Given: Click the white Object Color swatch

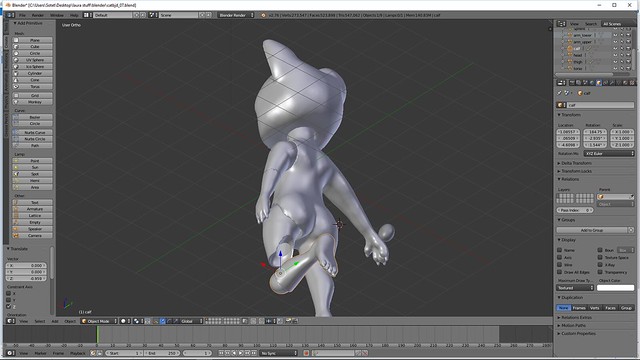Looking at the screenshot, I should (x=616, y=288).
